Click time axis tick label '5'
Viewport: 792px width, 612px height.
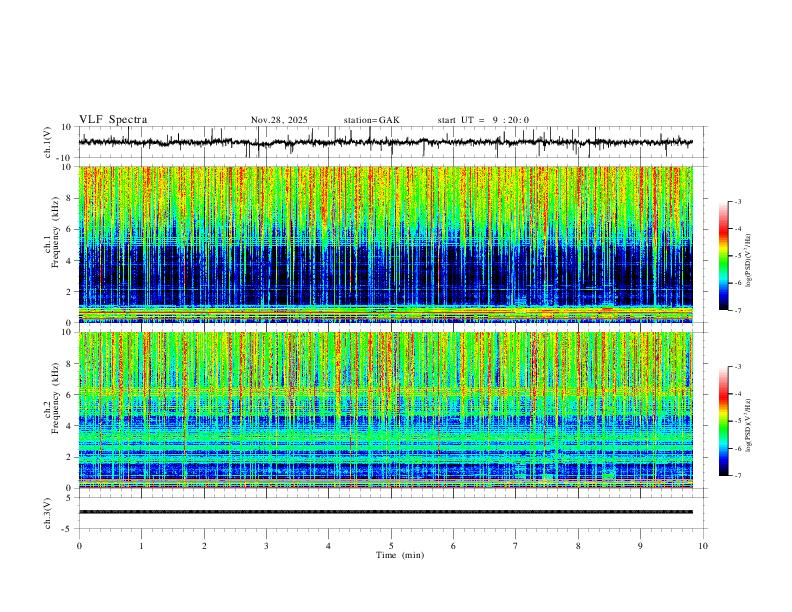pyautogui.click(x=391, y=546)
